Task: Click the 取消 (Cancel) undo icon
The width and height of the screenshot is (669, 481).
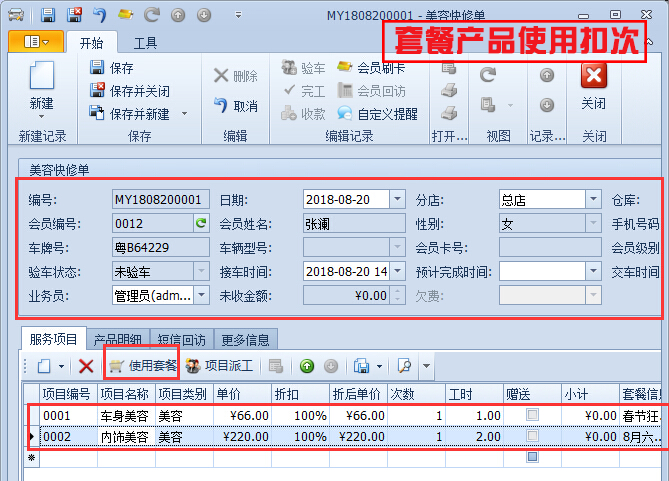Action: [x=235, y=106]
